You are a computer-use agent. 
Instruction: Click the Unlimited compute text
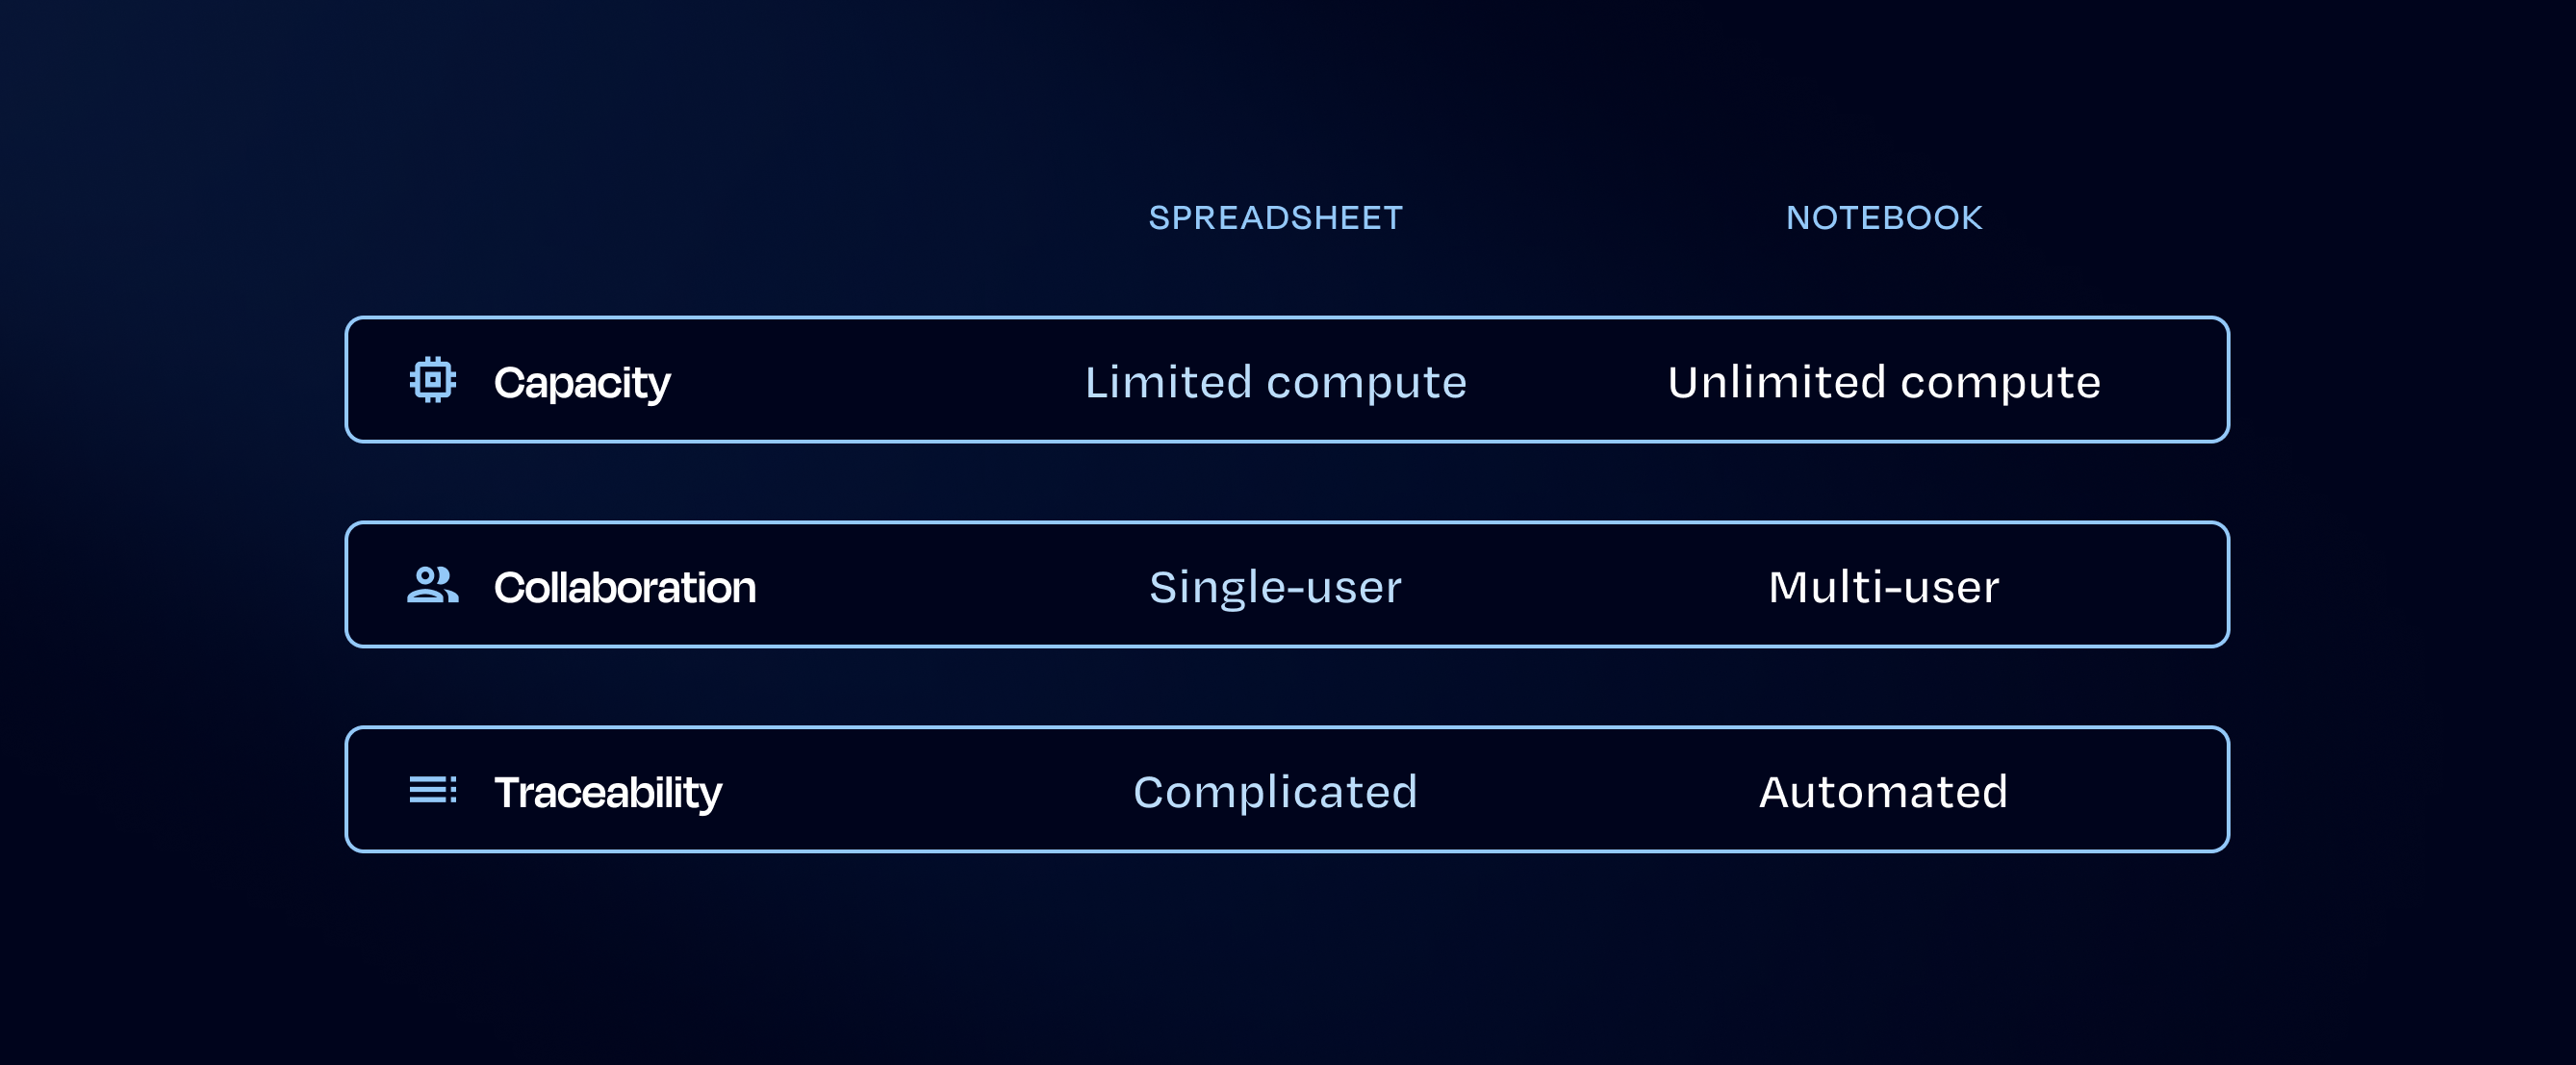(x=1884, y=383)
